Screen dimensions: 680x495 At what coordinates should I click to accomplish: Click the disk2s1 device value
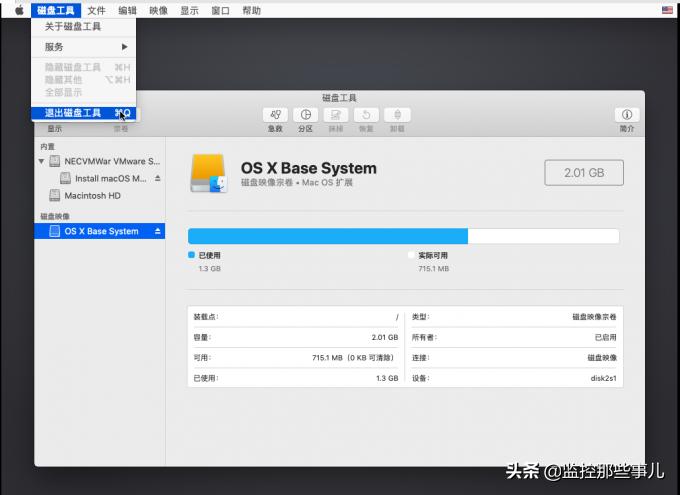[603, 378]
